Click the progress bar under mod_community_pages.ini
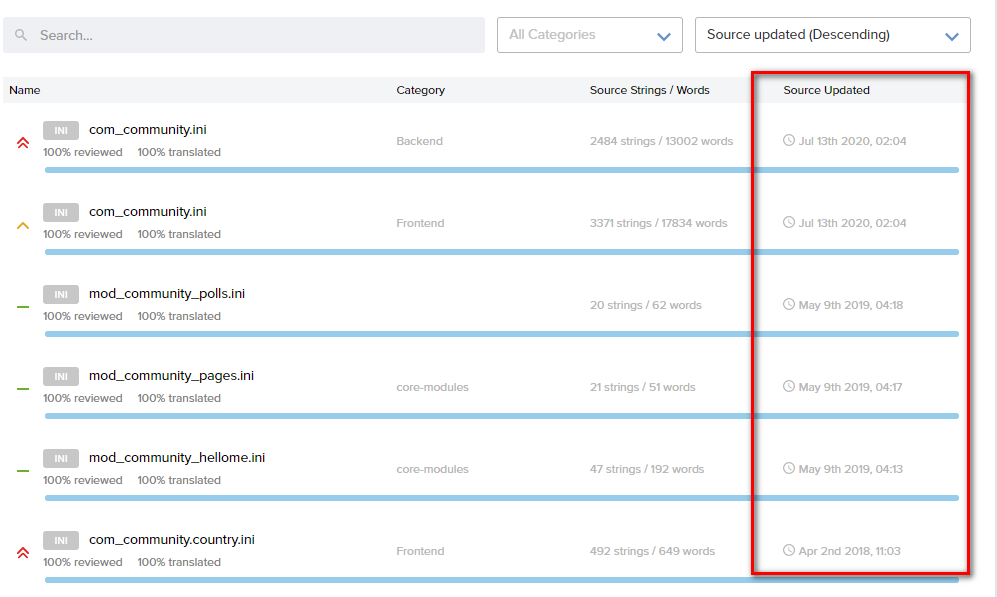 point(500,416)
